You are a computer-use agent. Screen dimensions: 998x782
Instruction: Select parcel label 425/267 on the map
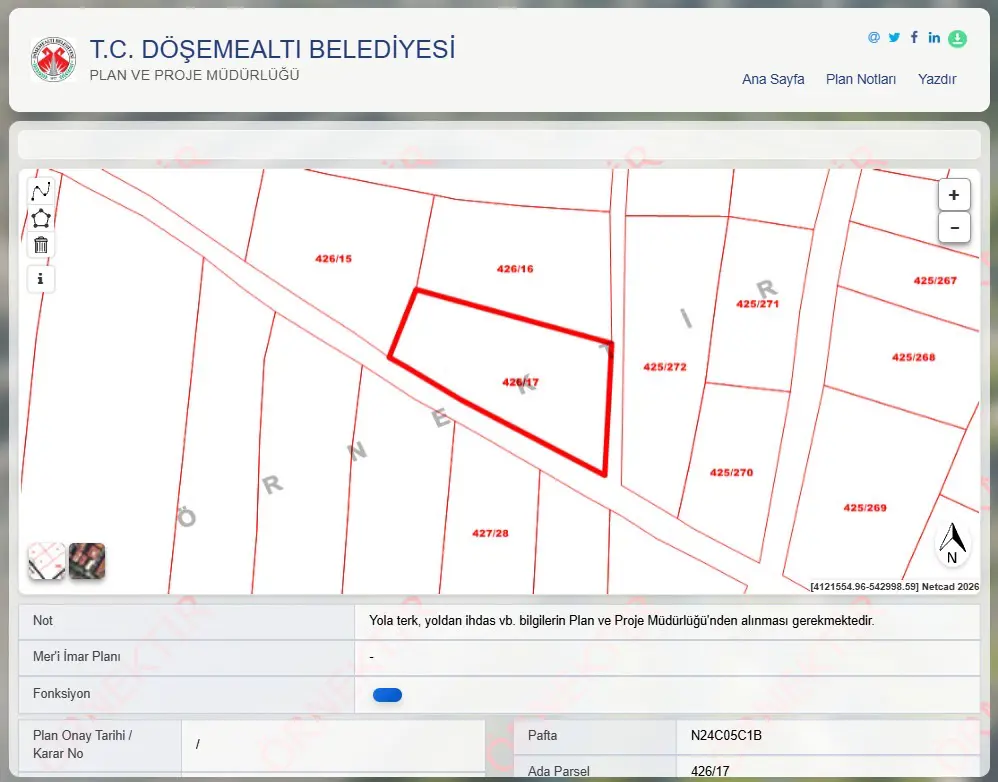(x=935, y=280)
